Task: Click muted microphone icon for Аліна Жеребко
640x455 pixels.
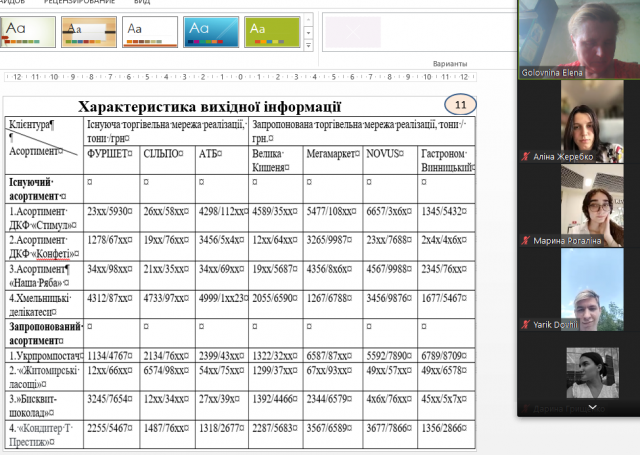Action: click(x=525, y=156)
